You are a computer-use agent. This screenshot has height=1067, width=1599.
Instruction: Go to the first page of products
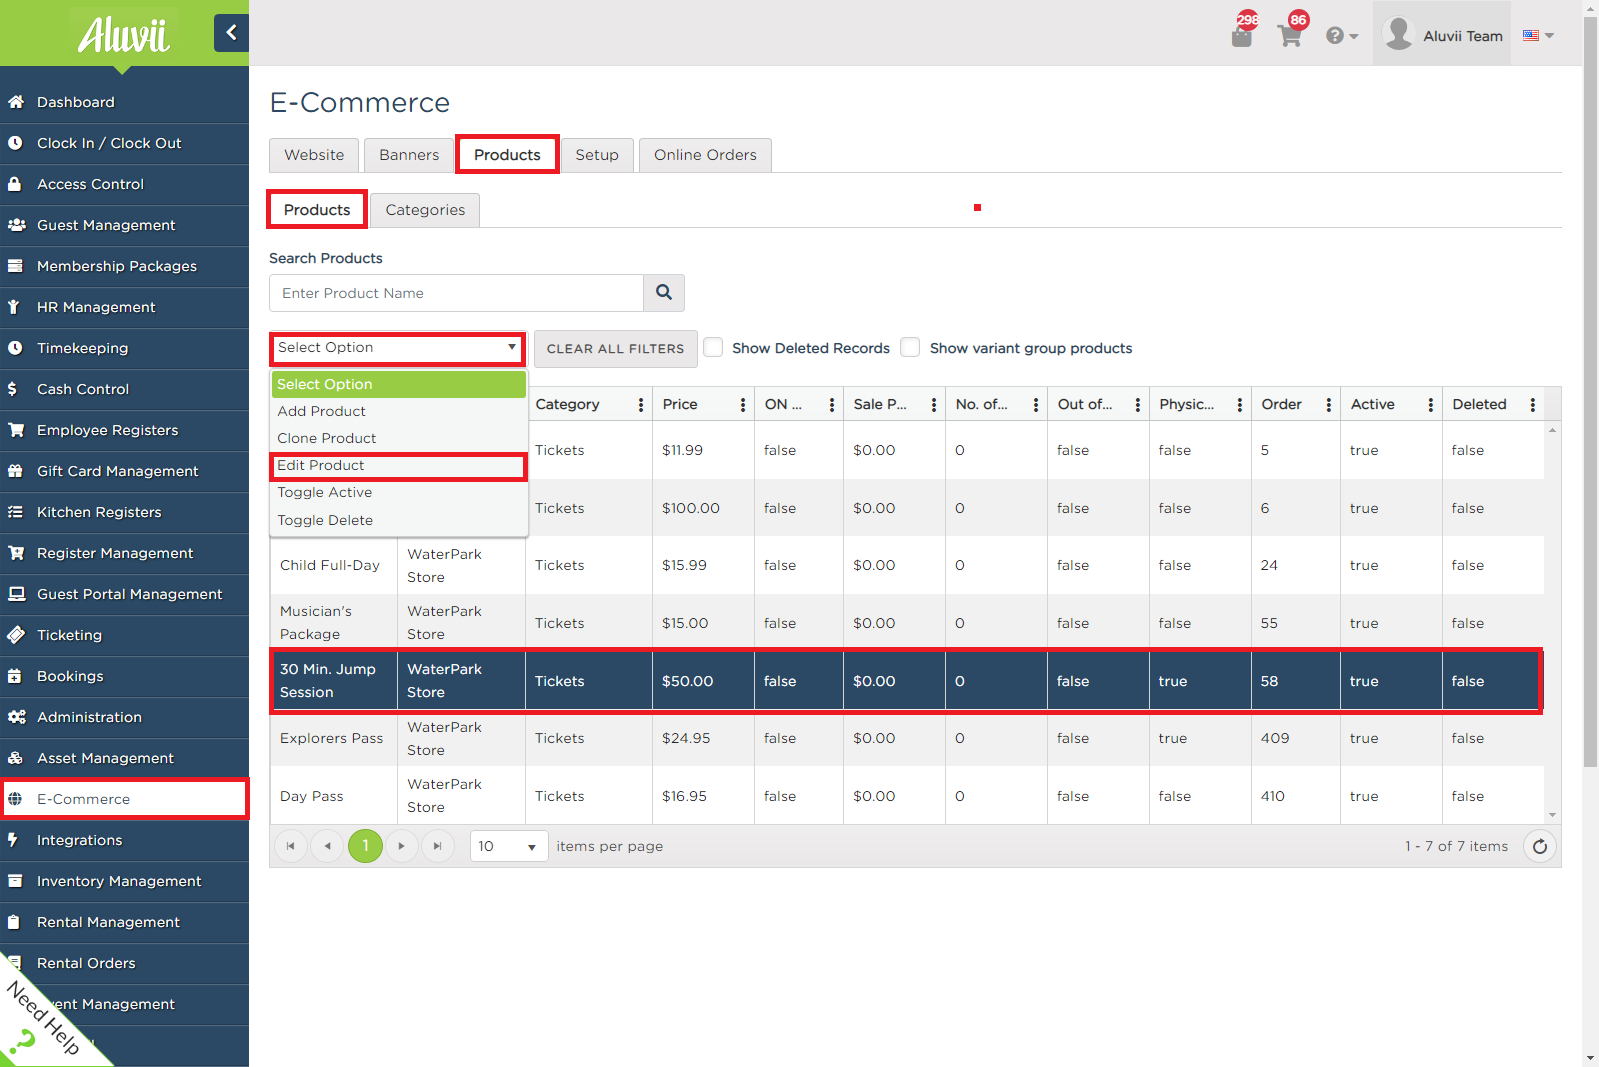point(290,846)
